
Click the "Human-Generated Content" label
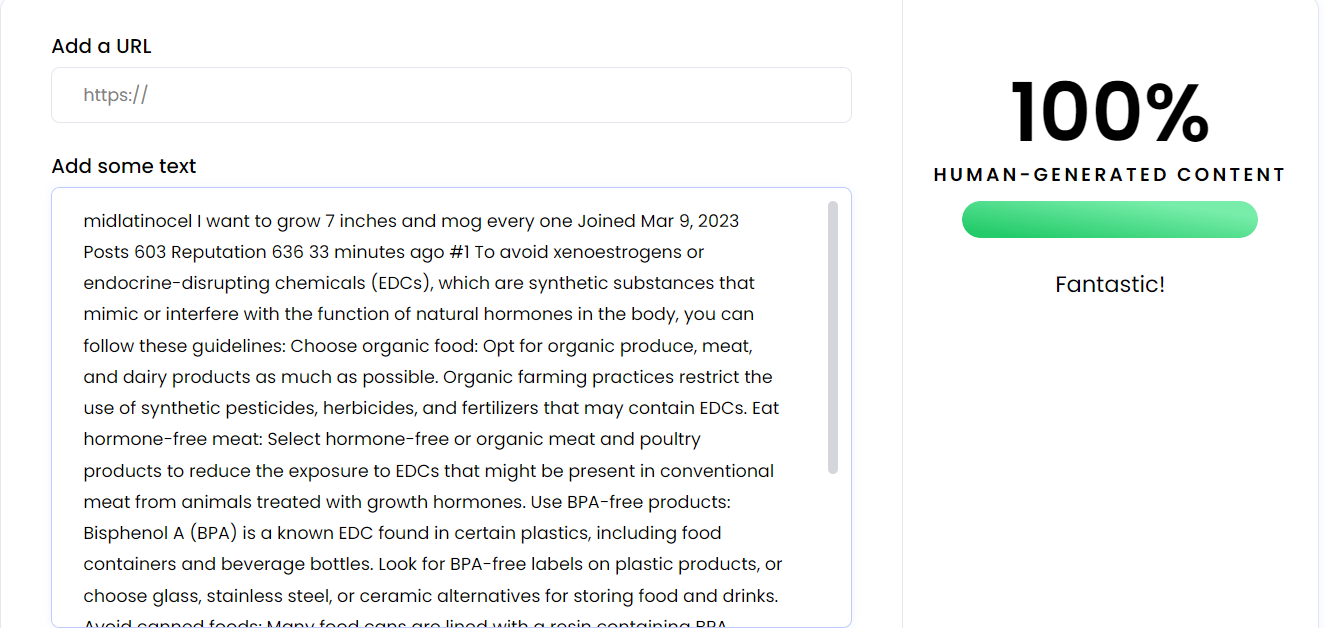point(1109,175)
